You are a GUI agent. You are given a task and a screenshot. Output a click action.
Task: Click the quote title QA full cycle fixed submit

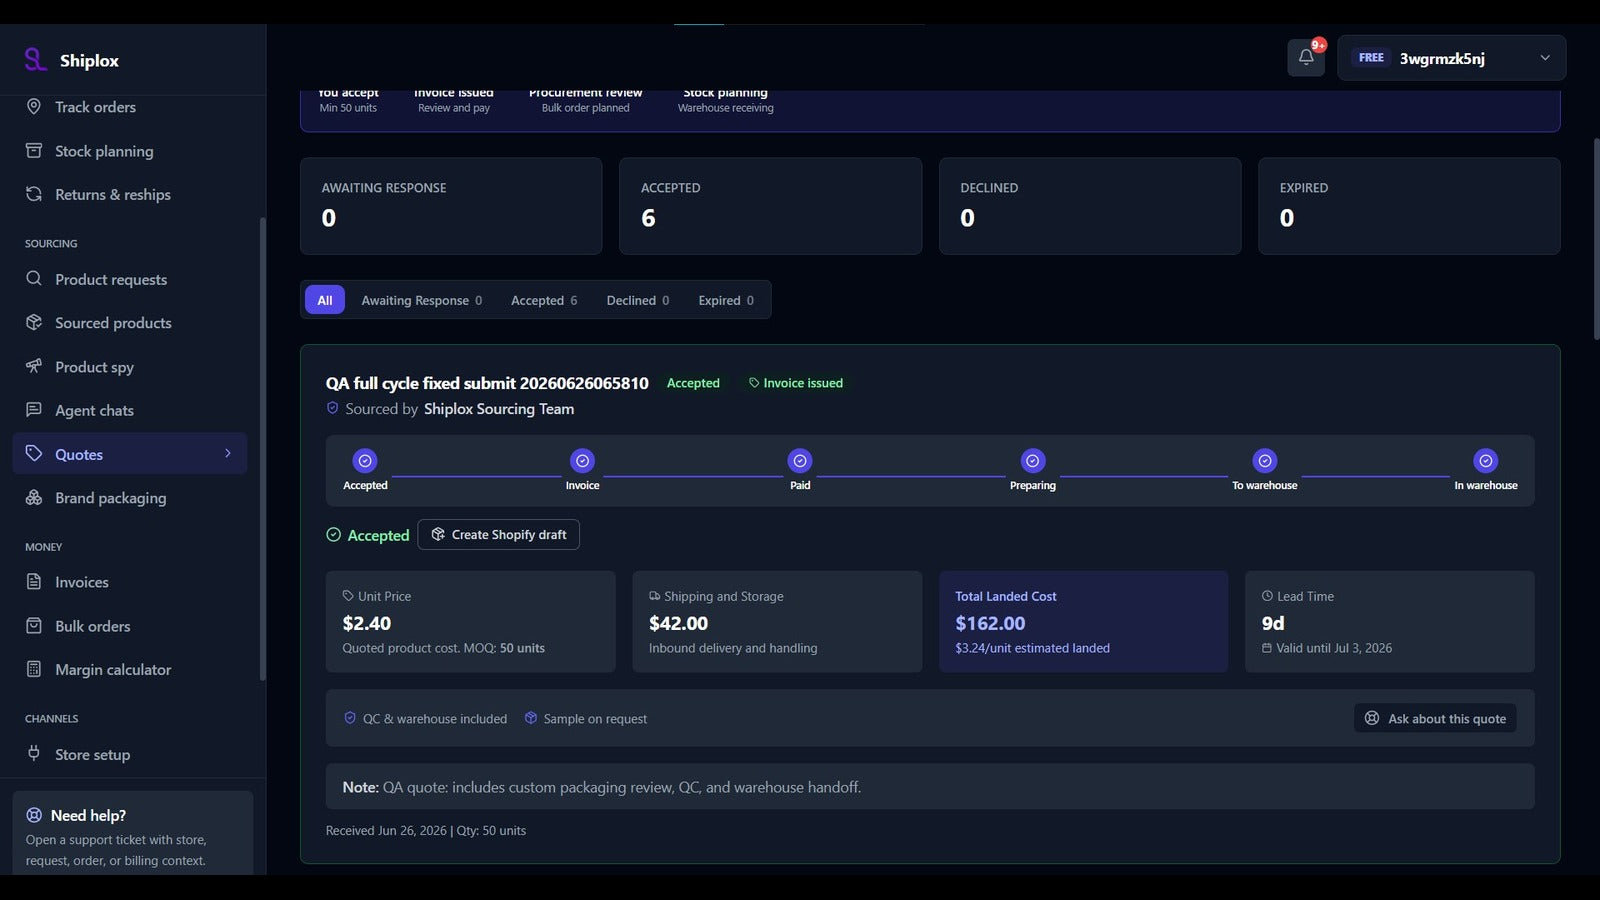coord(487,383)
